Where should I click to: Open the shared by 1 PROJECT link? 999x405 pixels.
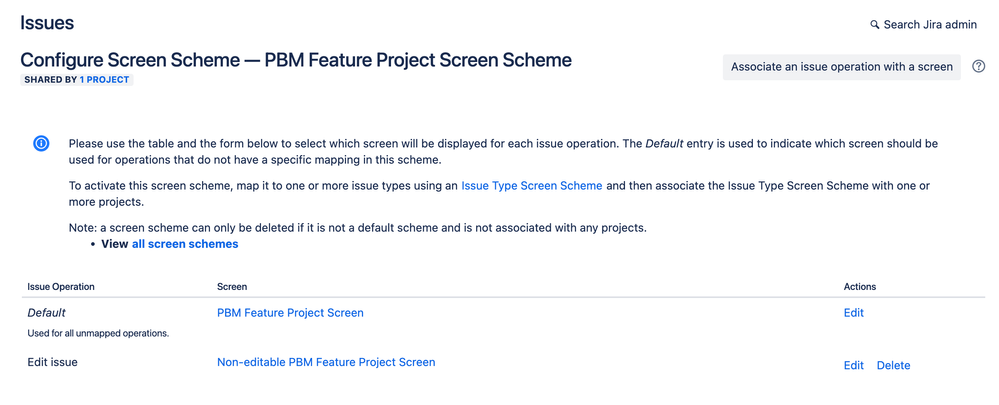pos(105,79)
